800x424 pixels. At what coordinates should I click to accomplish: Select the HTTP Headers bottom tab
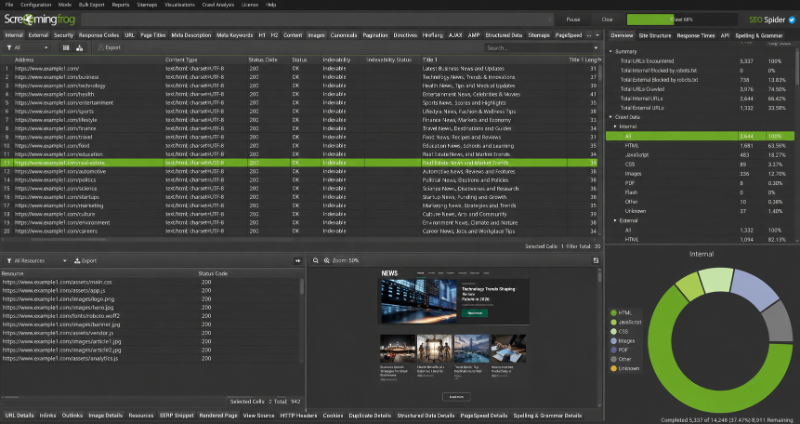[x=298, y=415]
